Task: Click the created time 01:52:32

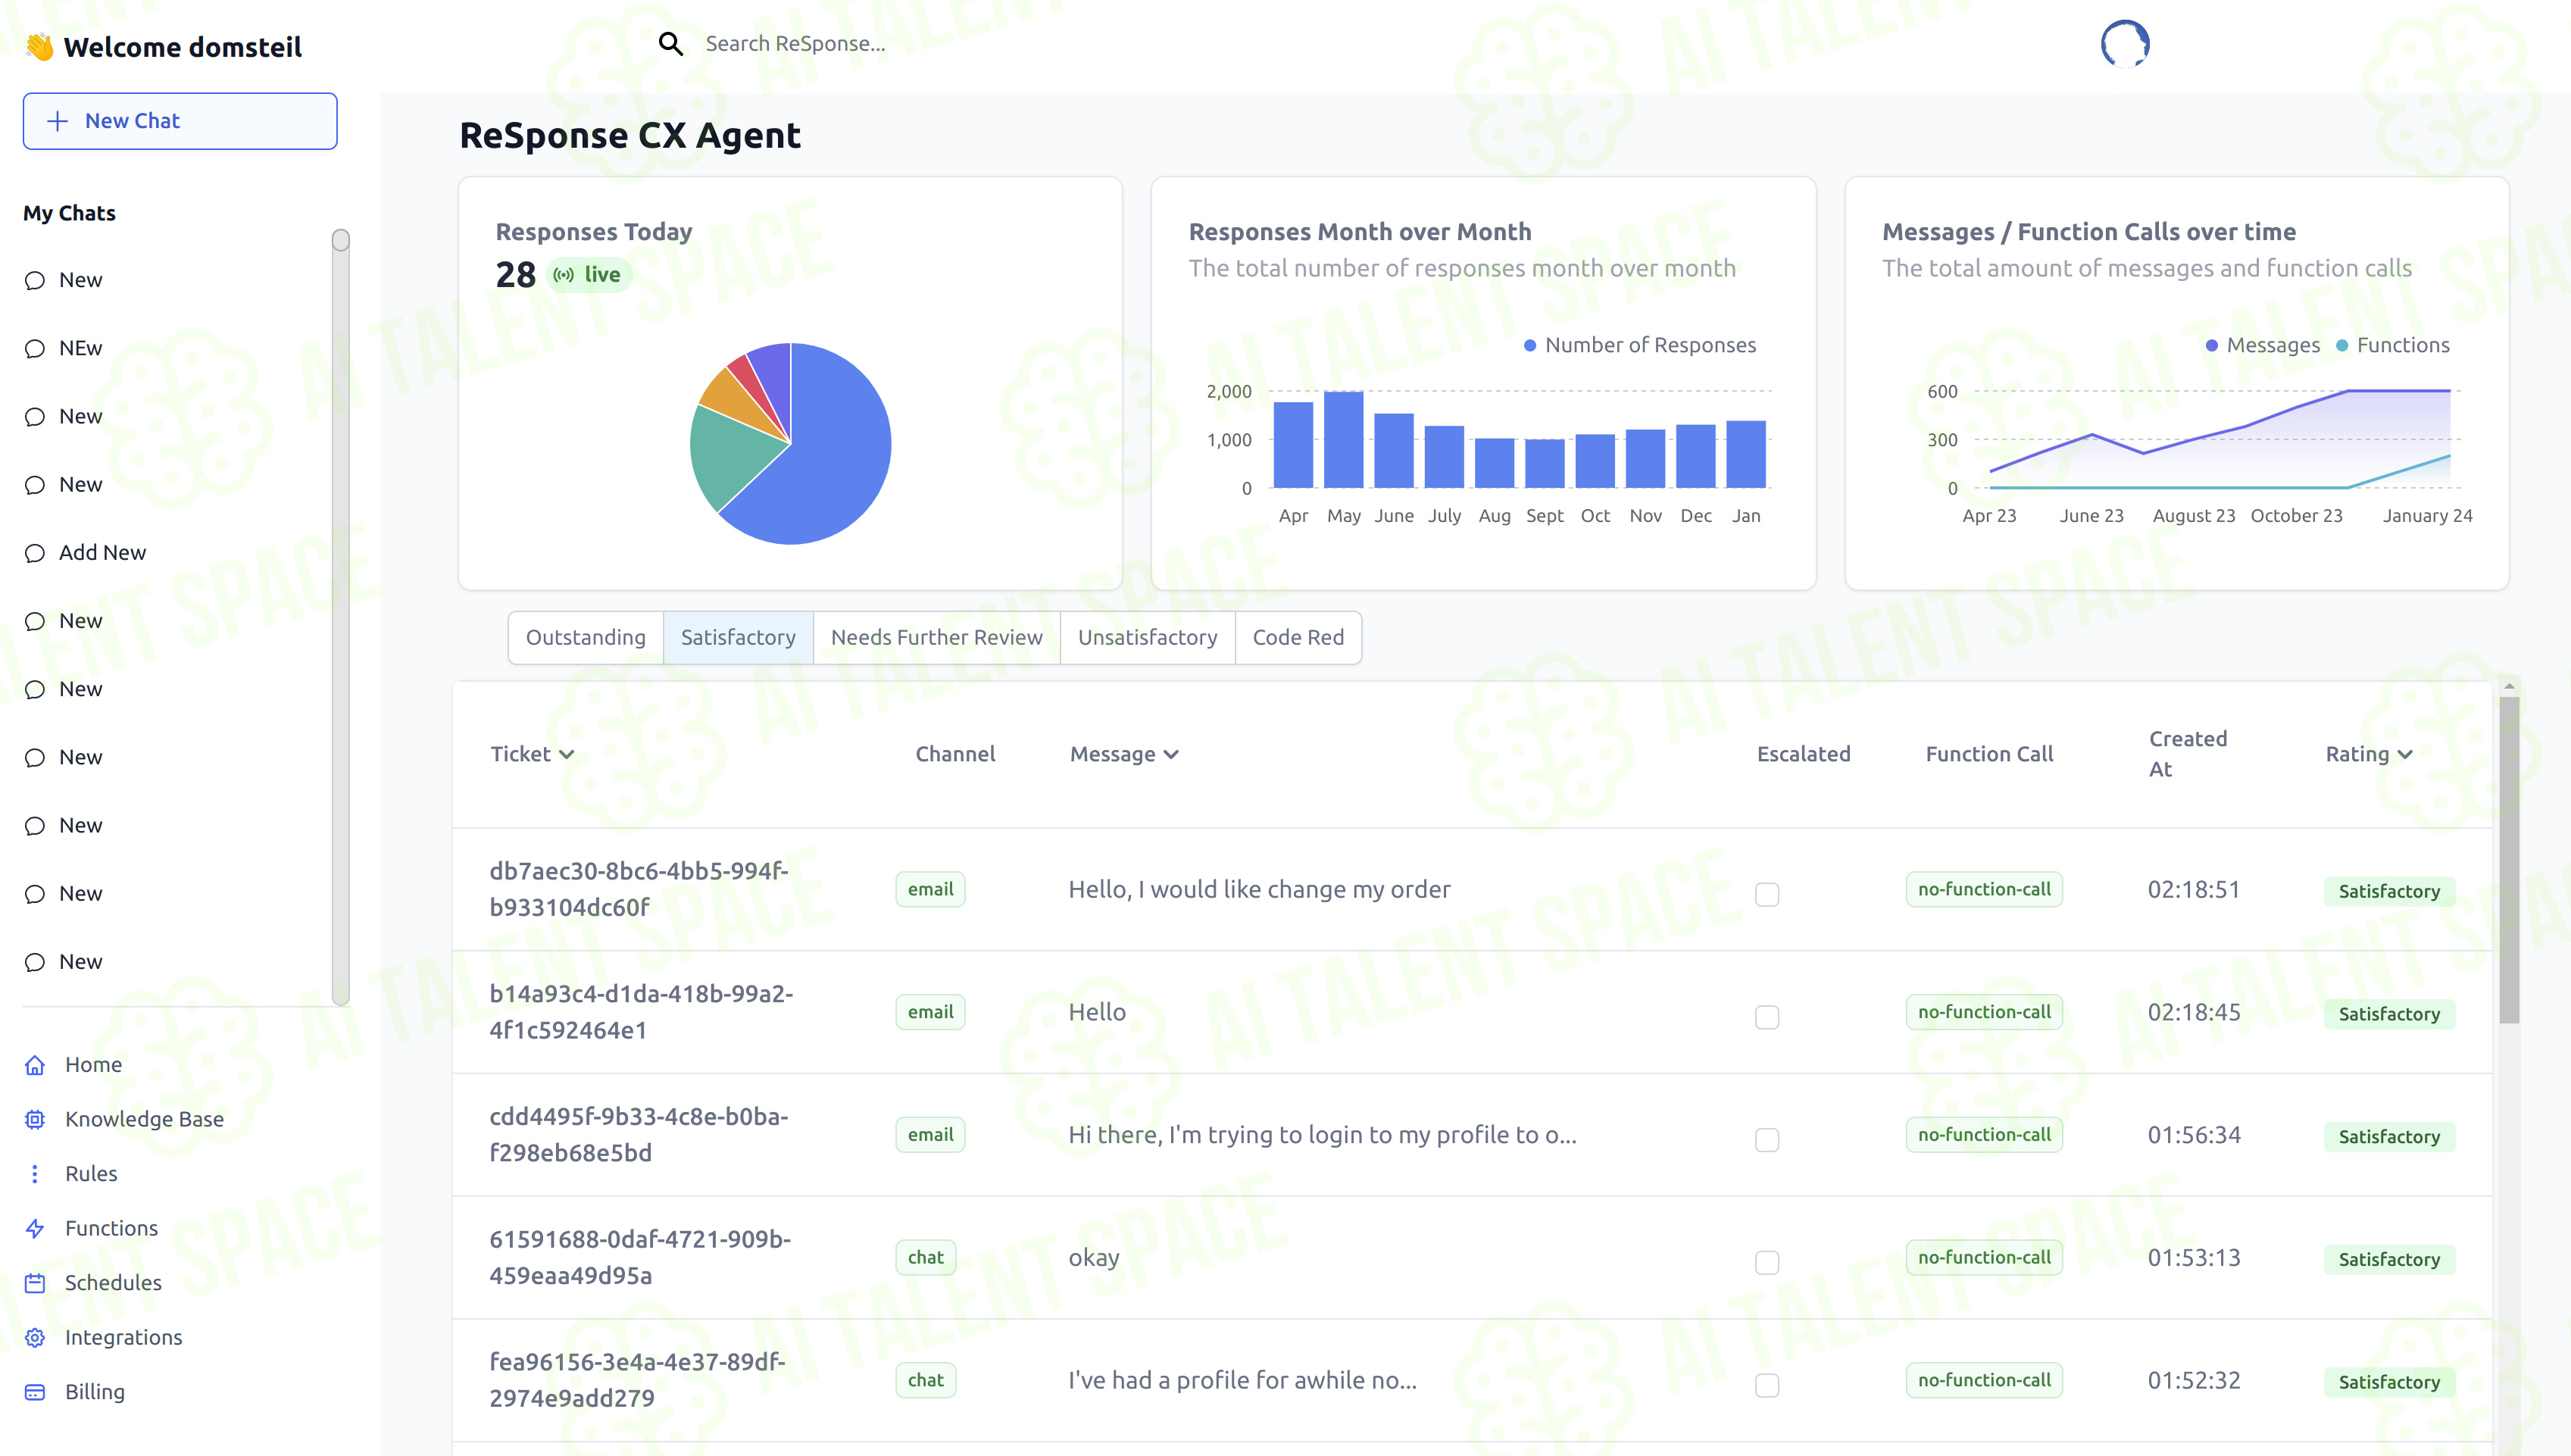Action: pos(2194,1381)
